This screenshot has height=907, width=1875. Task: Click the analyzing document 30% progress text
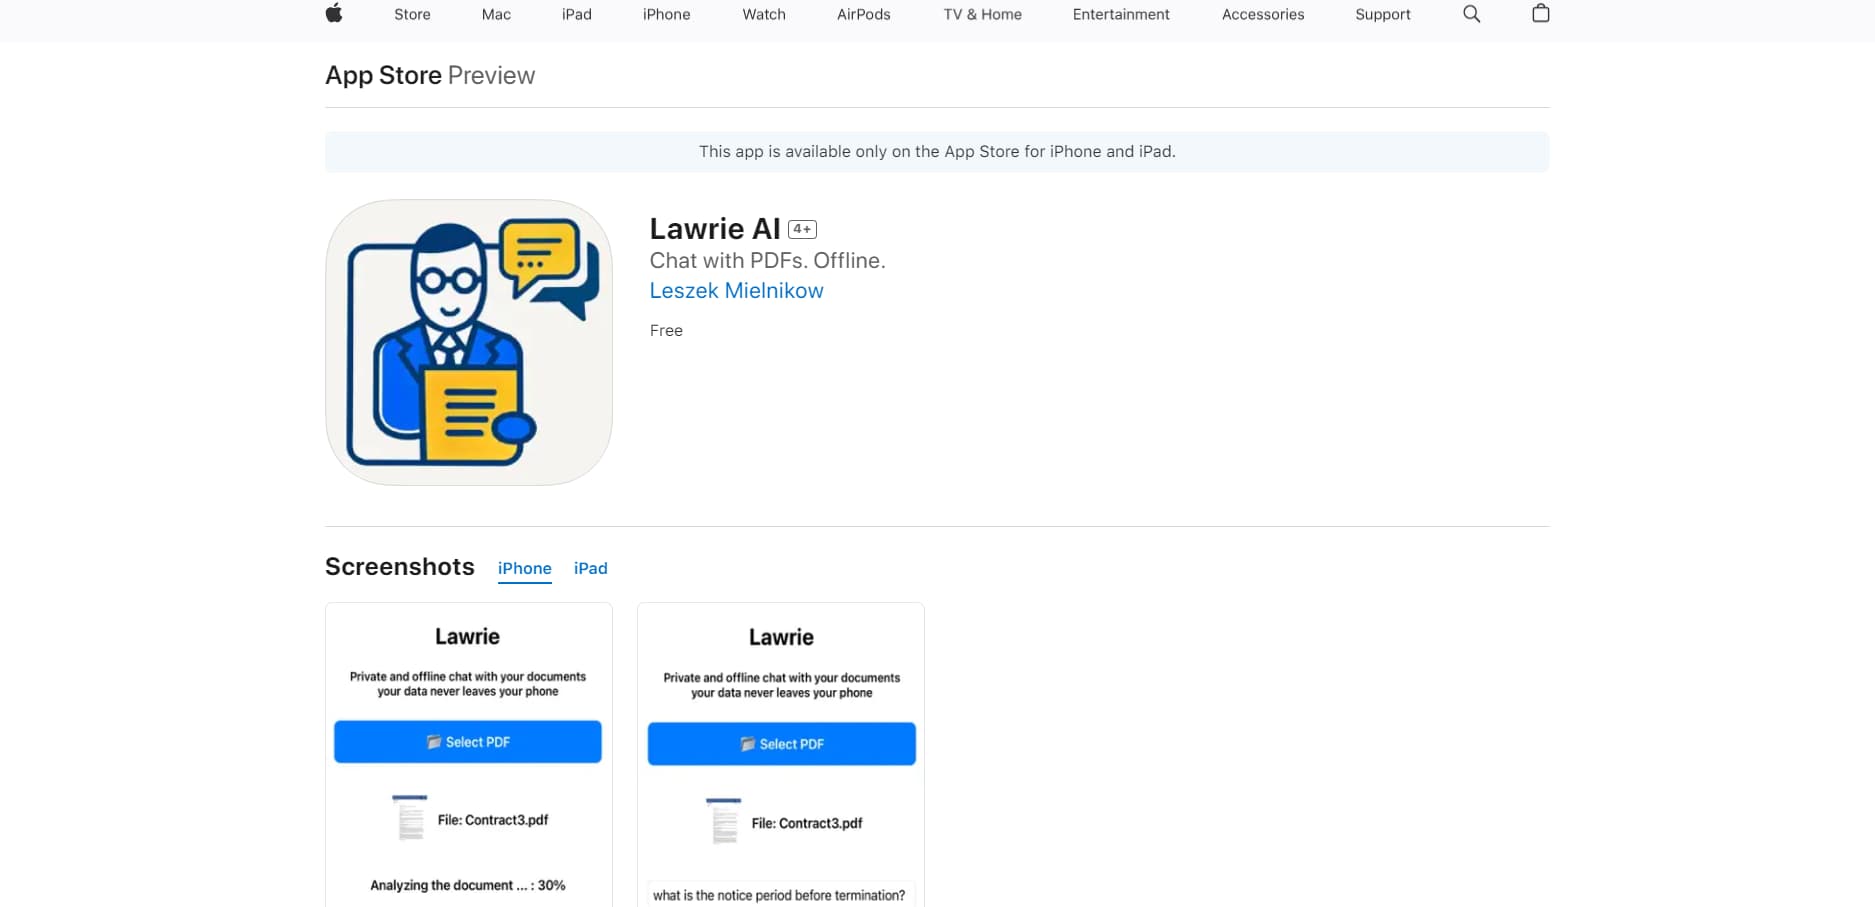point(466,885)
